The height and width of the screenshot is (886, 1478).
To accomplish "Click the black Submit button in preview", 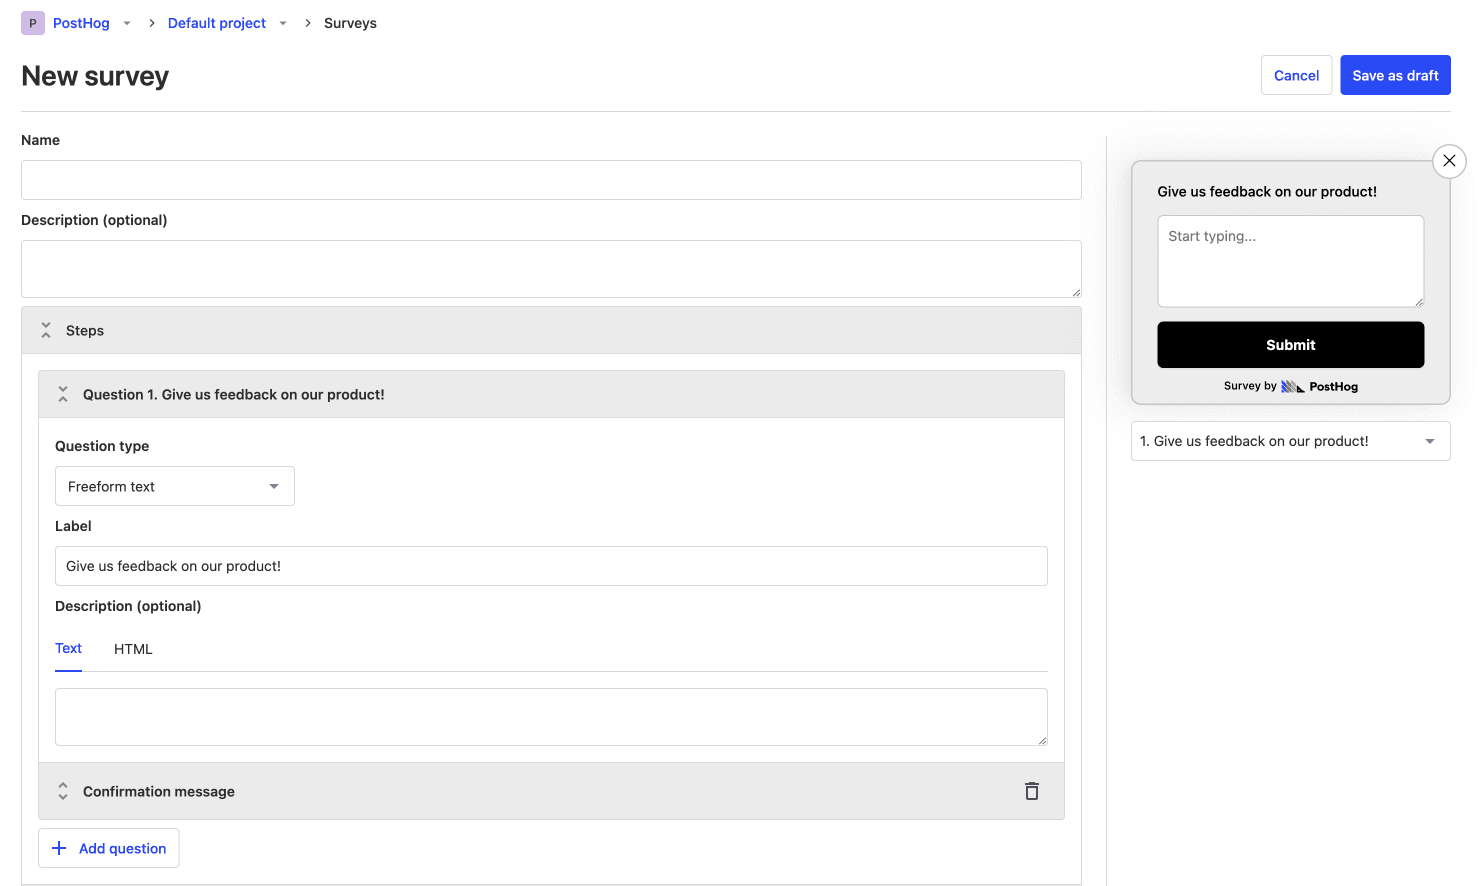I will (x=1290, y=345).
